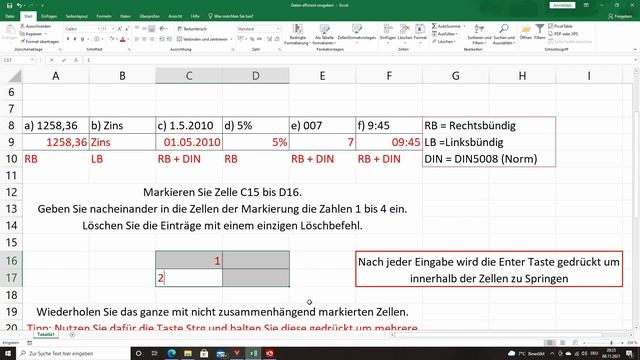The height and width of the screenshot is (360, 640).
Task: Cancel the formula bar entry
Action: coord(52,60)
